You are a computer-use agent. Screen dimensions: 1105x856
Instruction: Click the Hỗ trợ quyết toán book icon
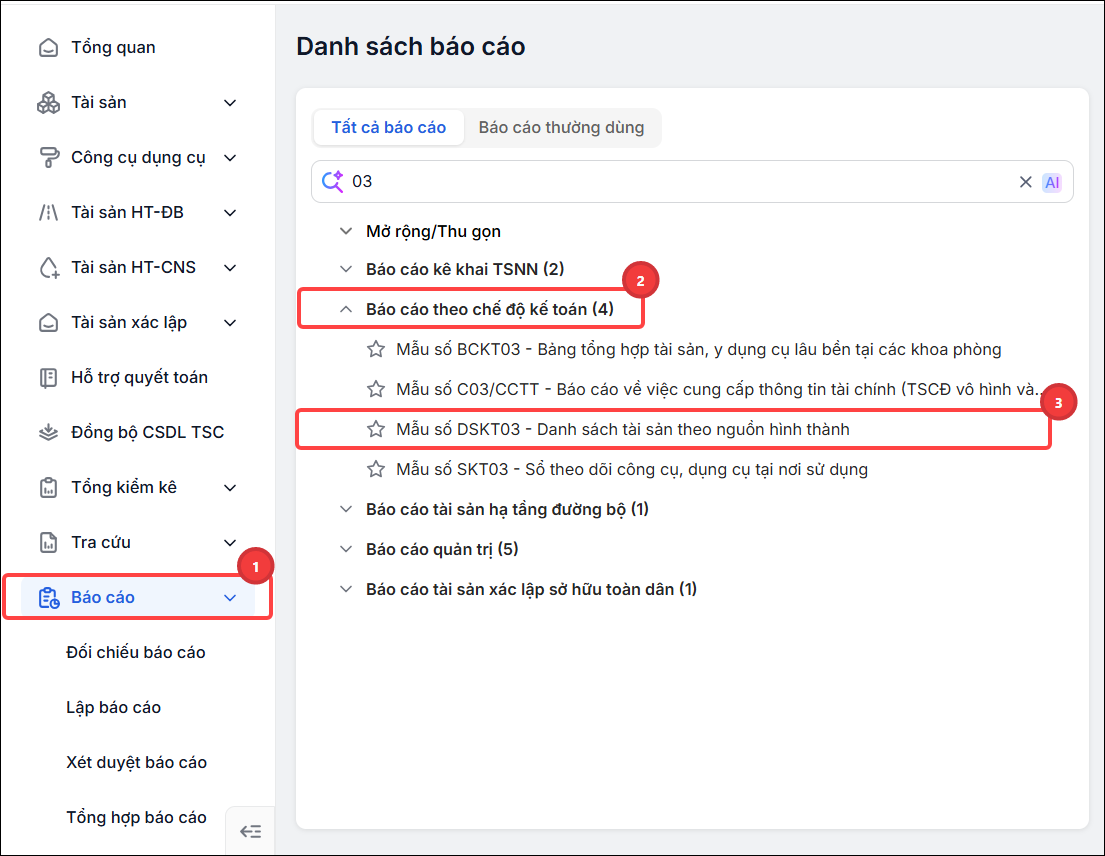tap(48, 378)
